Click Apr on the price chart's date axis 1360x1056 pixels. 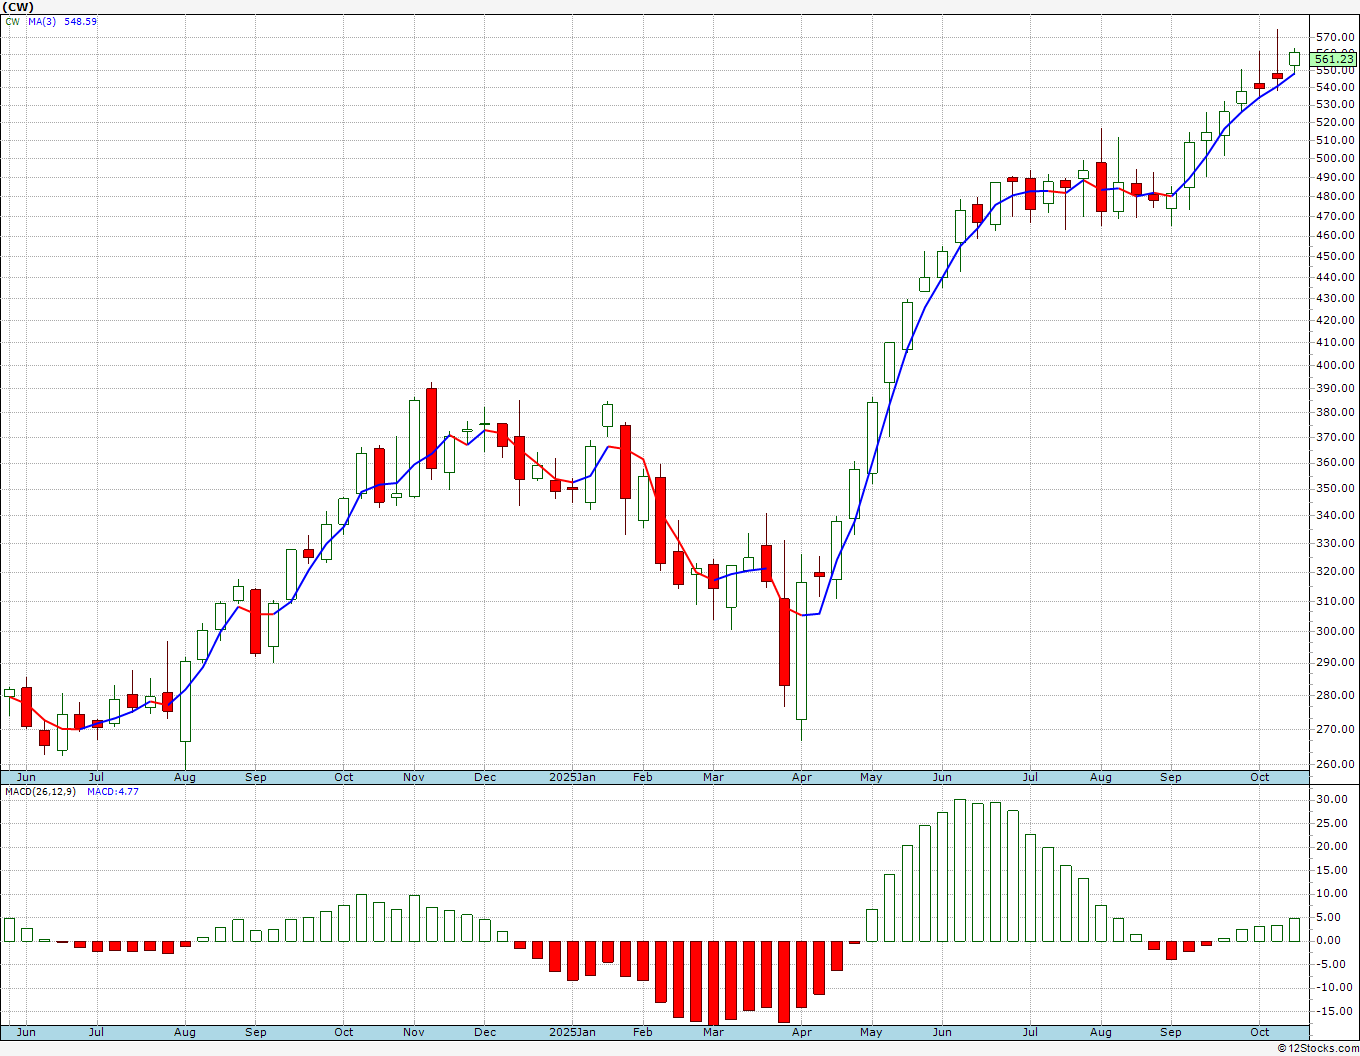click(801, 777)
